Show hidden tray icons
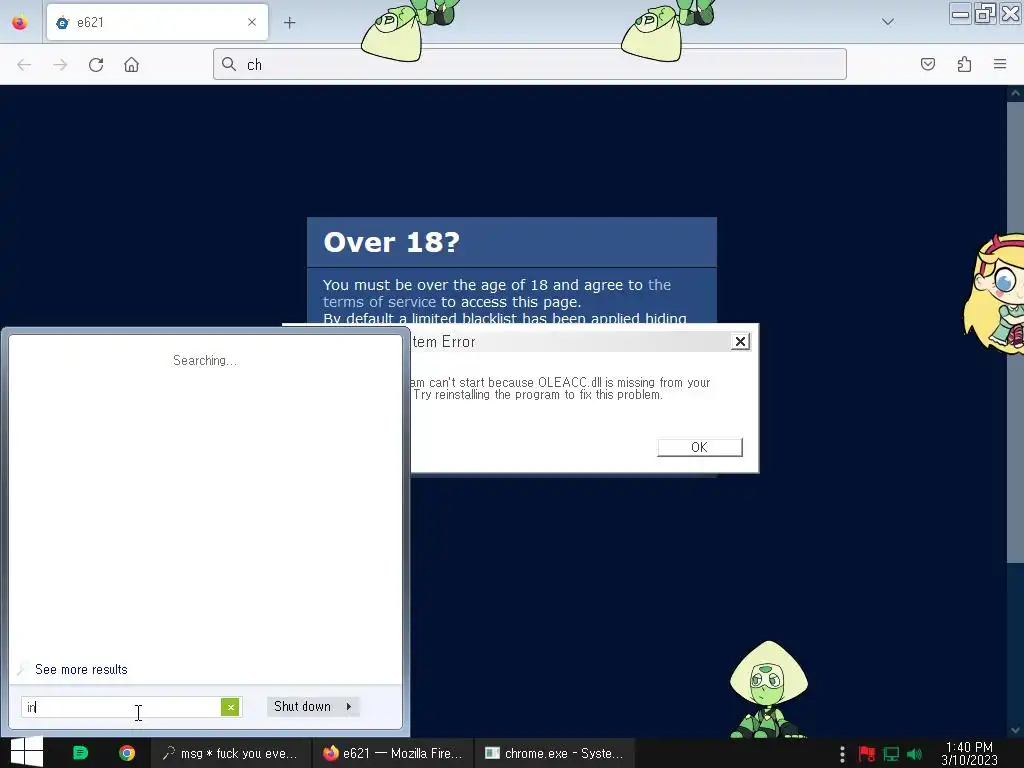Image resolution: width=1024 pixels, height=768 pixels. coord(842,754)
